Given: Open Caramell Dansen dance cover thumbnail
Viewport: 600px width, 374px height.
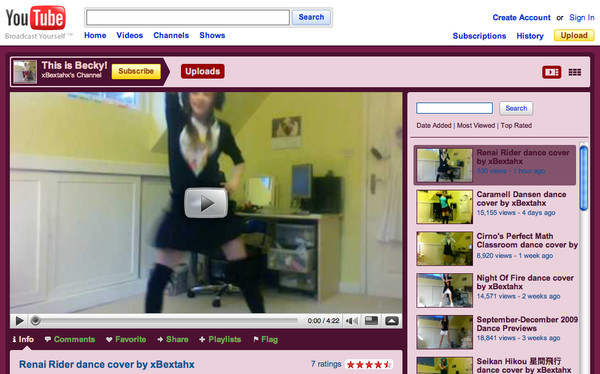Looking at the screenshot, I should point(445,207).
